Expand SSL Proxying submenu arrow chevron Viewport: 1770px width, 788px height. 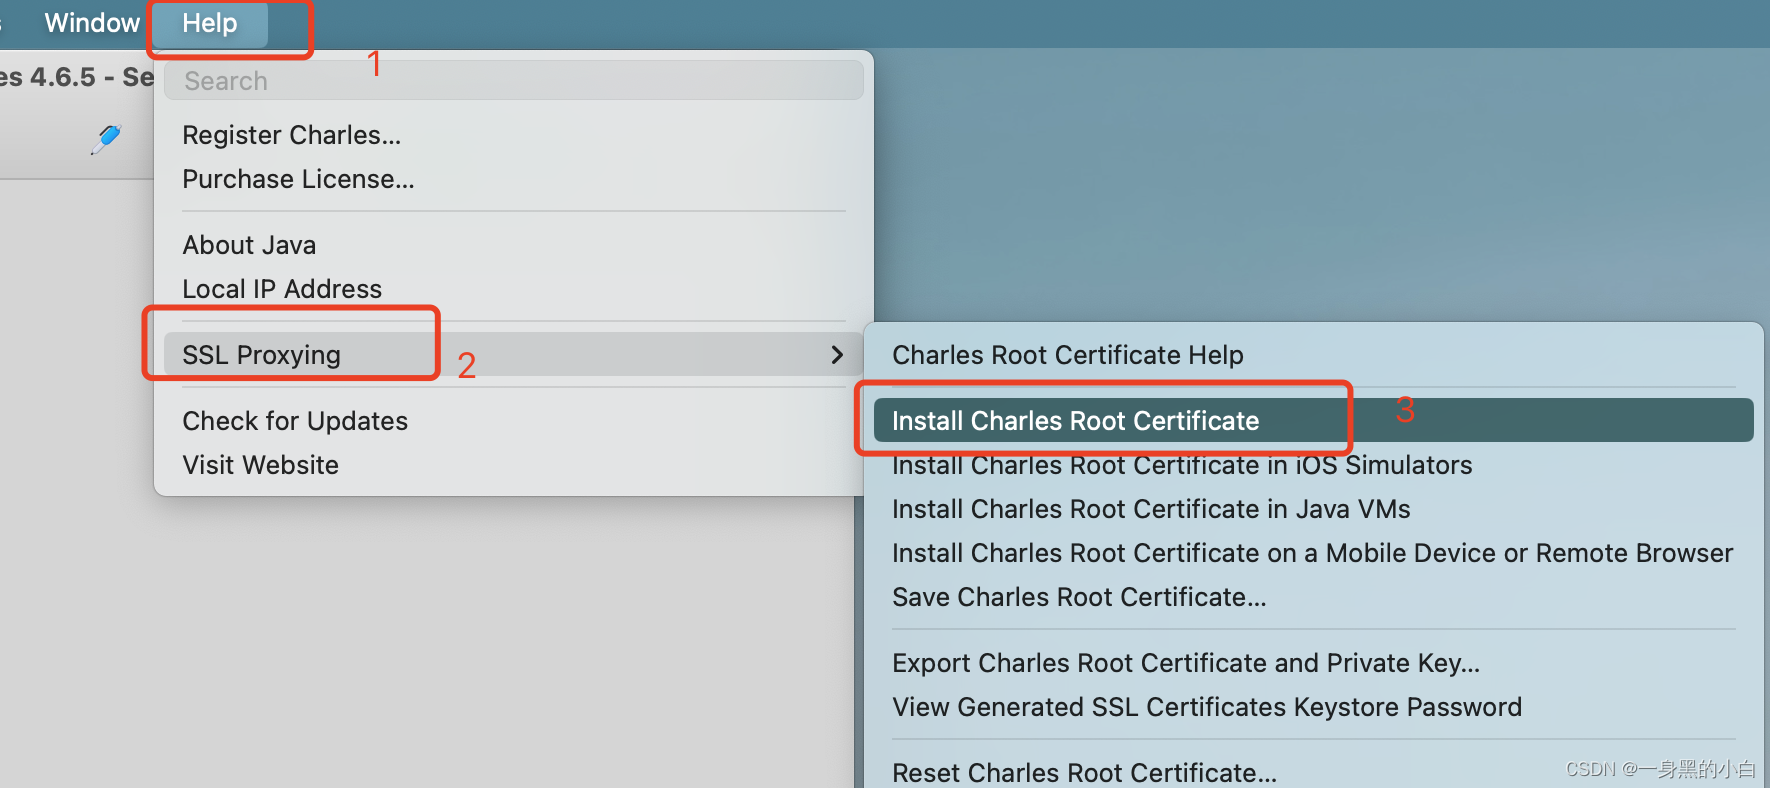(837, 355)
